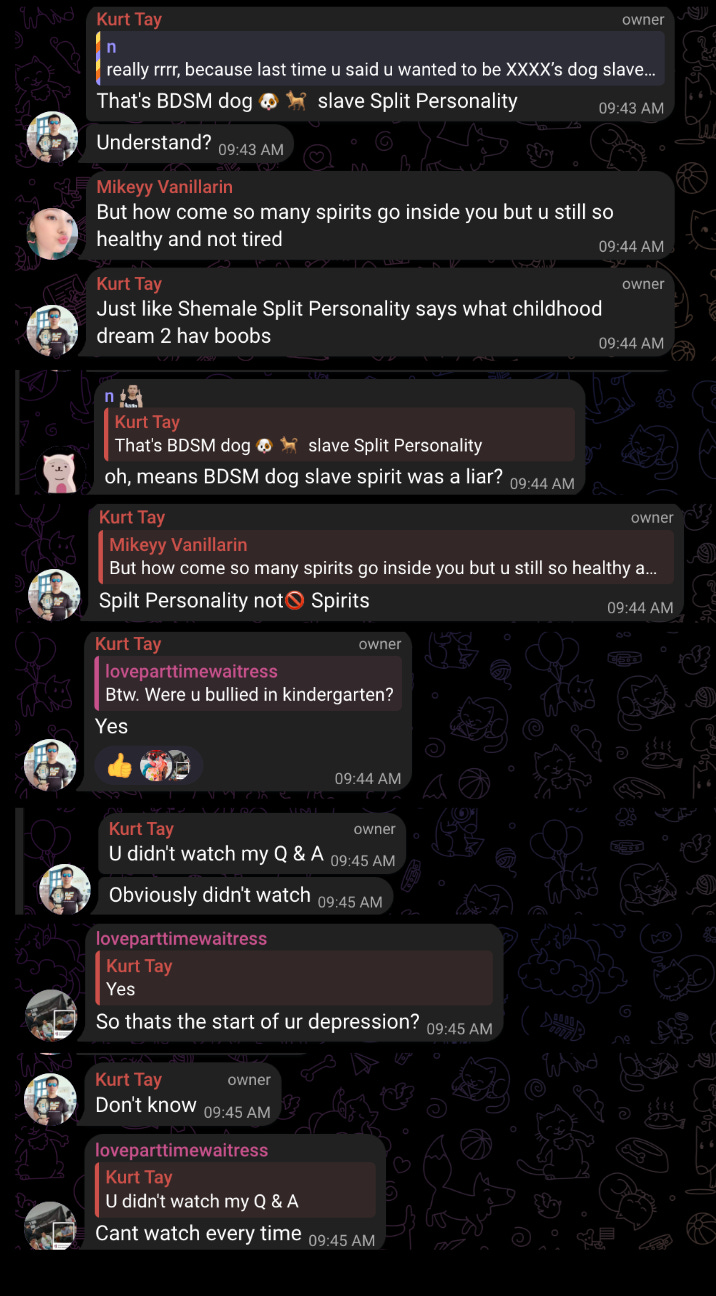Select the "Just like Shemale Split Personality" message

380,312
